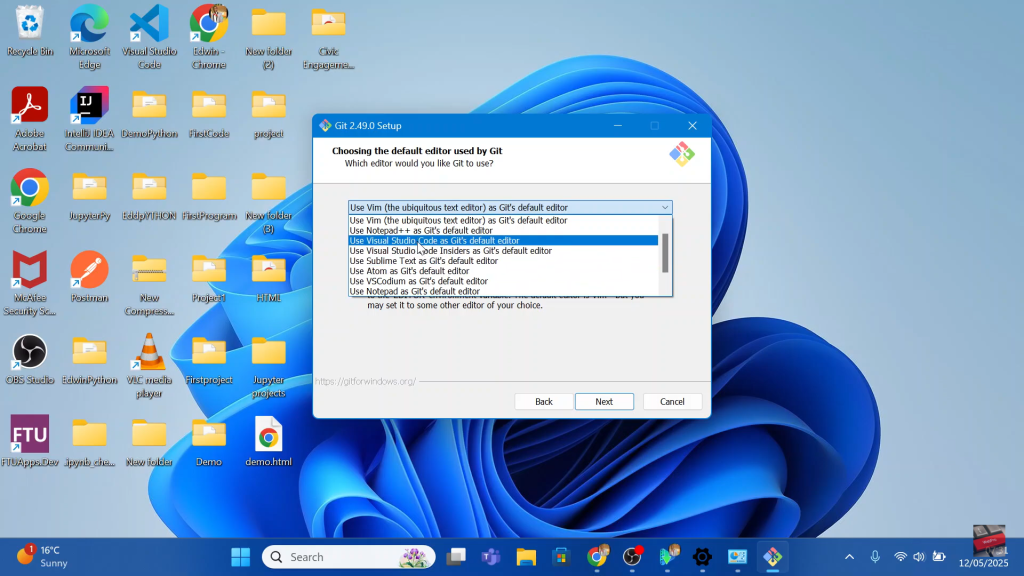Viewport: 1024px width, 576px height.
Task: Click the Git Setup taskbar icon
Action: click(x=773, y=556)
